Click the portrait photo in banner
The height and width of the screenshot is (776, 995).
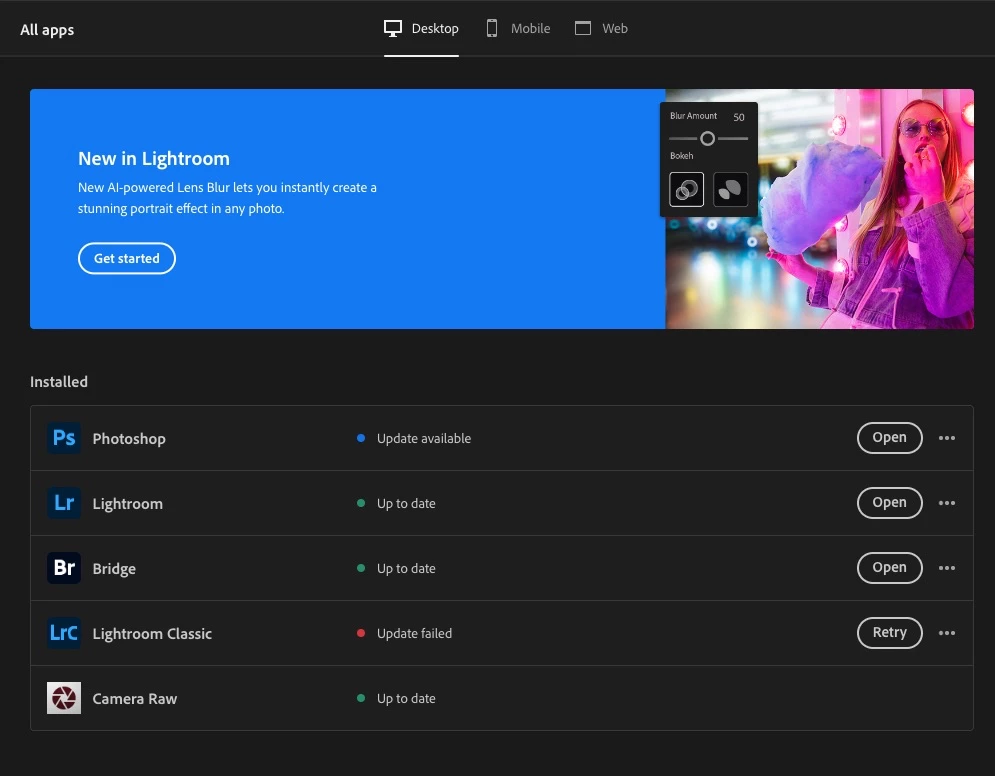(x=819, y=209)
